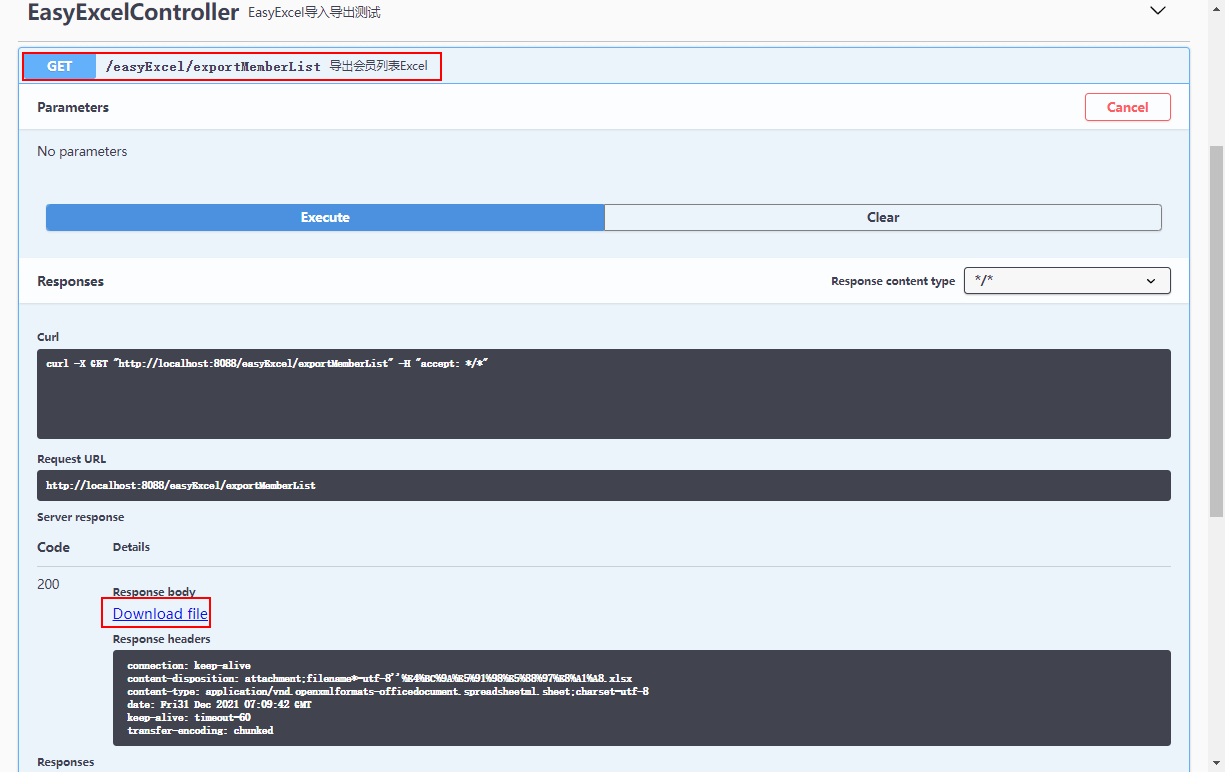This screenshot has width=1225, height=772.
Task: Click the 导出会员列表Excel description text
Action: coord(378,66)
